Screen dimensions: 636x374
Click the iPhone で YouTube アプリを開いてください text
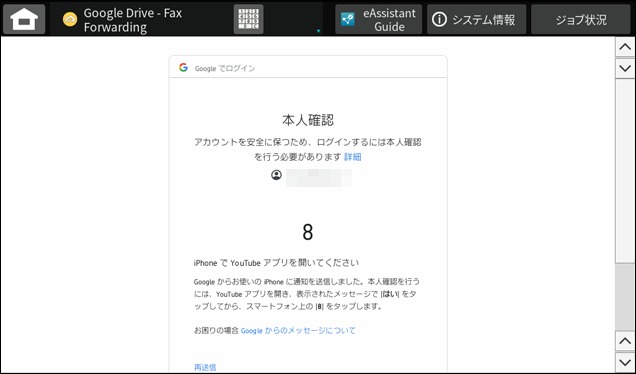click(276, 263)
